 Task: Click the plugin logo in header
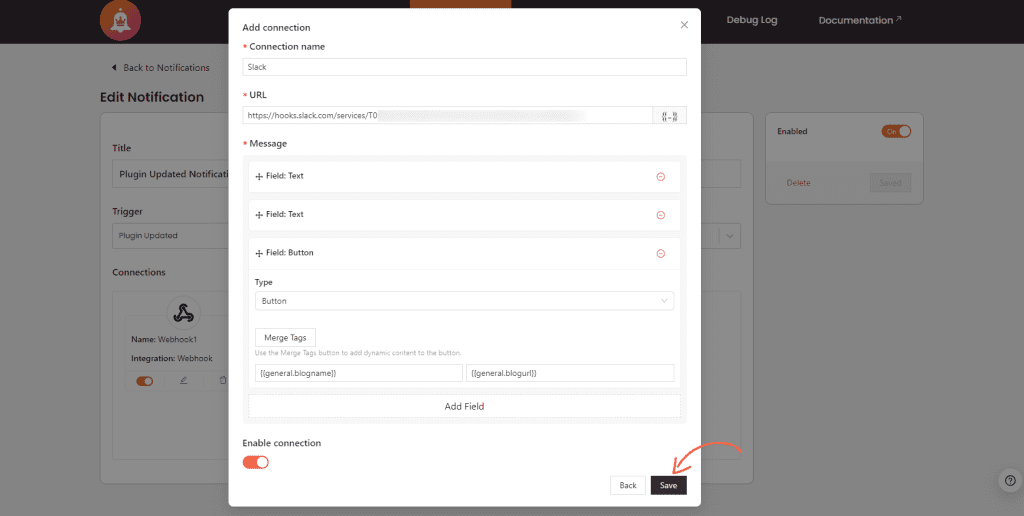click(120, 20)
